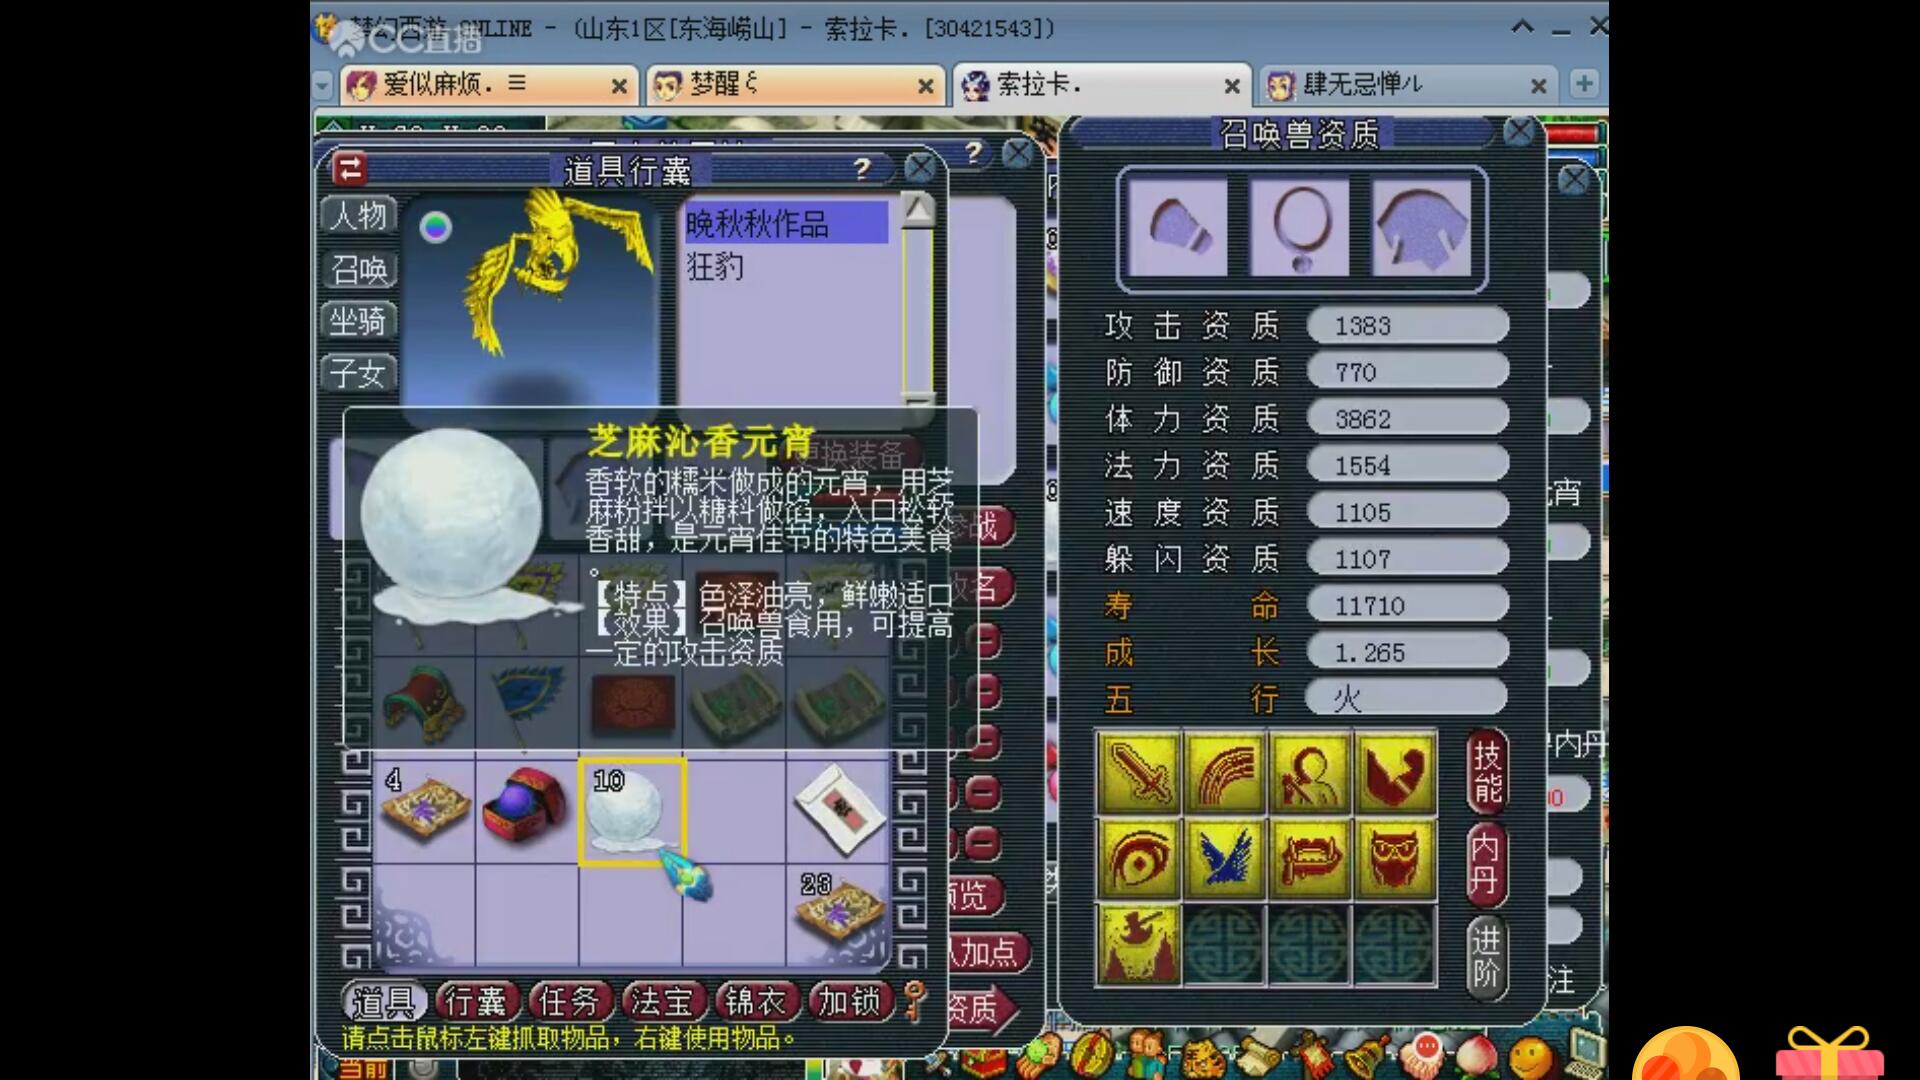Click the 加锁 lock button
Image resolution: width=1920 pixels, height=1080 pixels.
coord(849,1001)
